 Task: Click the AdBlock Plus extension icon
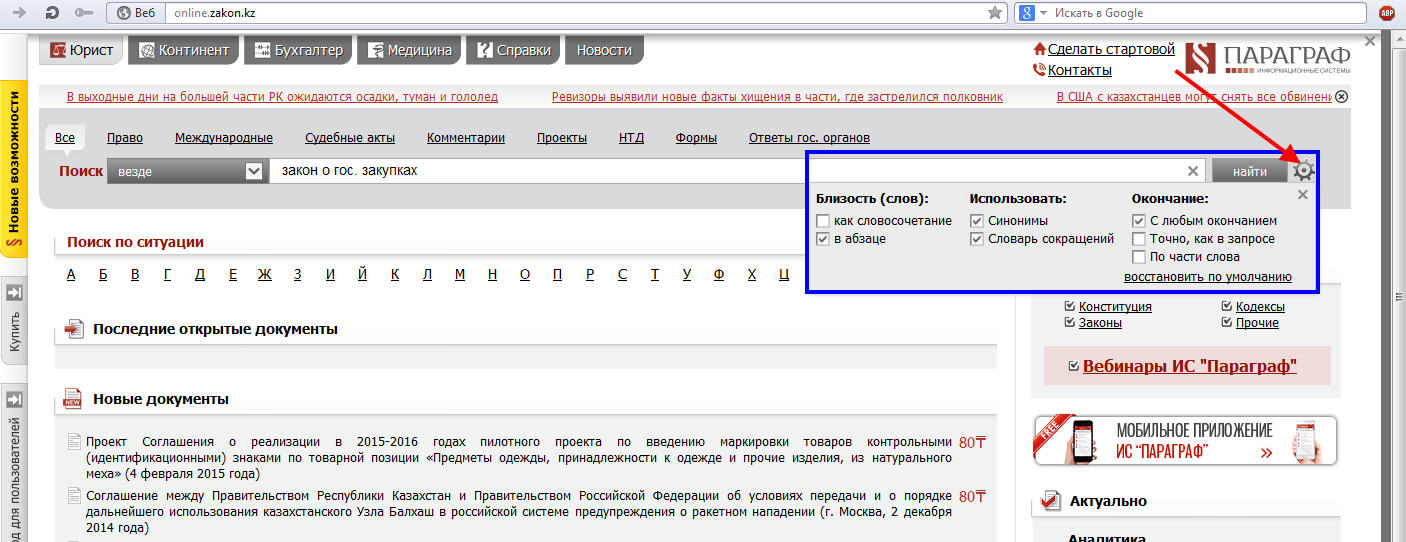tap(1387, 13)
